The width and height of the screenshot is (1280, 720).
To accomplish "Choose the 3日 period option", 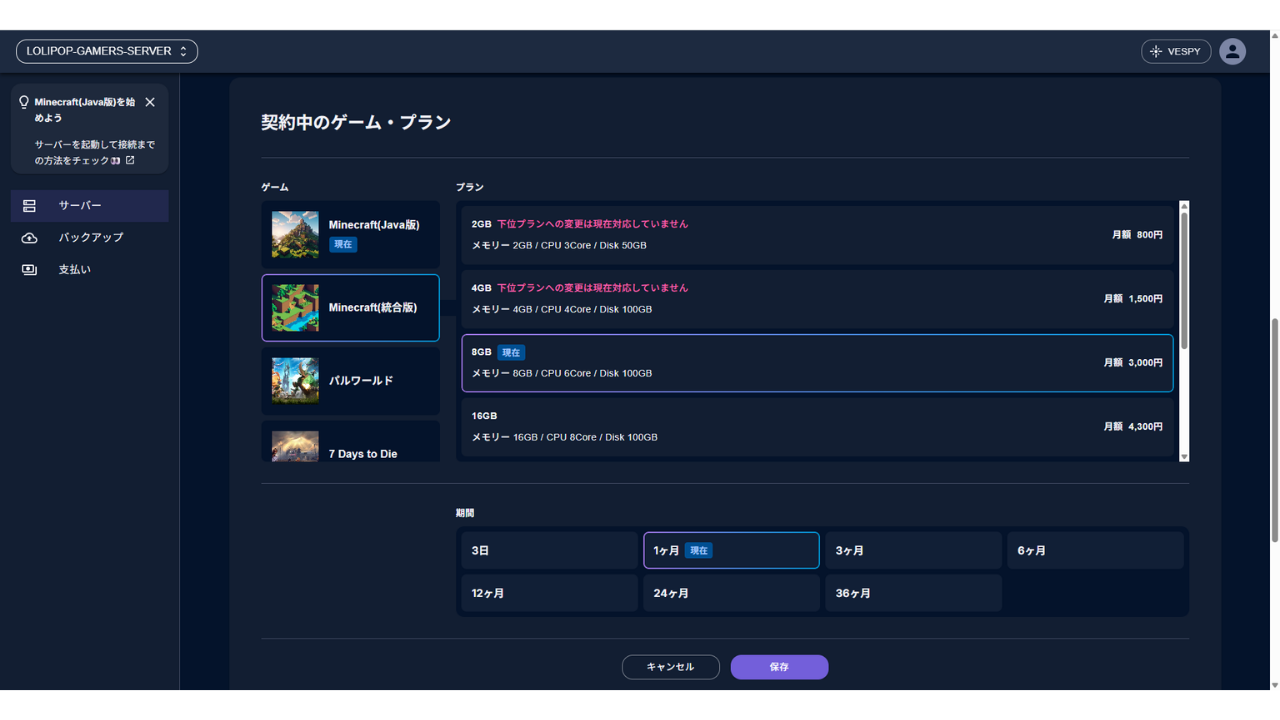I will (x=549, y=551).
